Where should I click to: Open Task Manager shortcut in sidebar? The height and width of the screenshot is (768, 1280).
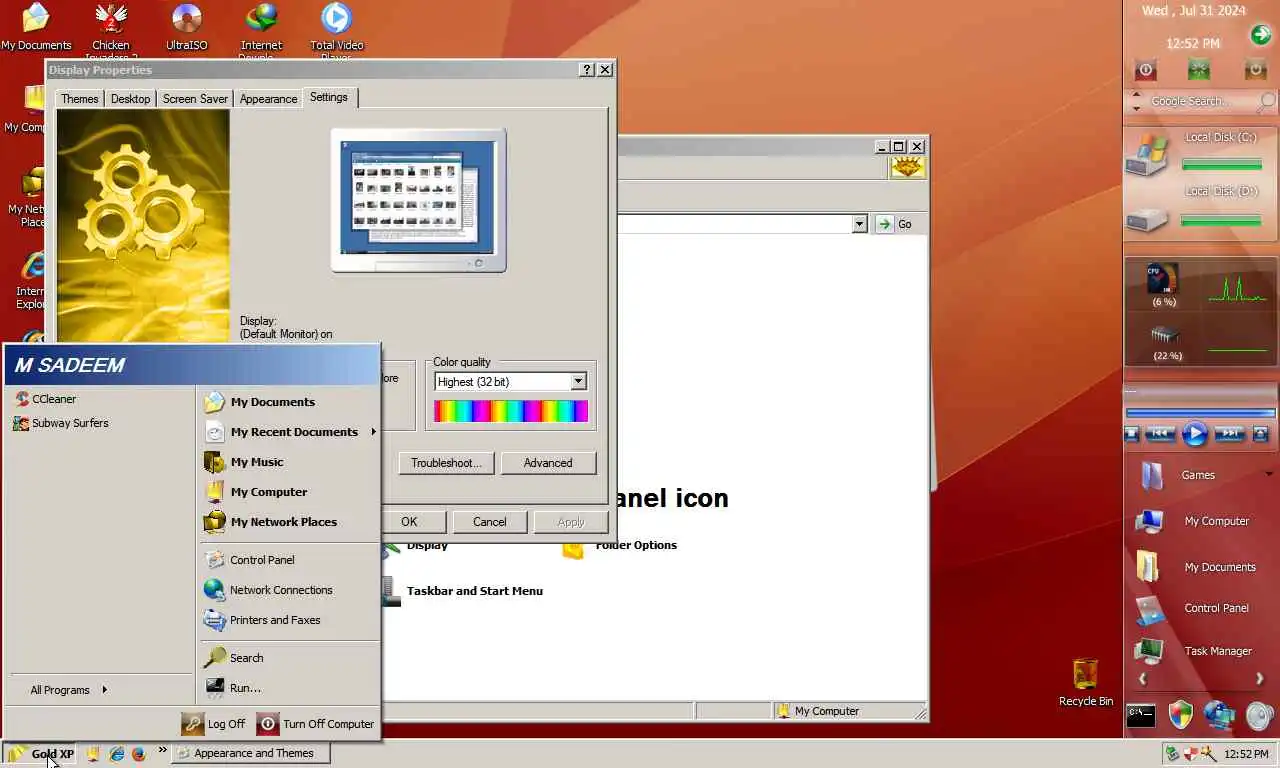click(1195, 651)
